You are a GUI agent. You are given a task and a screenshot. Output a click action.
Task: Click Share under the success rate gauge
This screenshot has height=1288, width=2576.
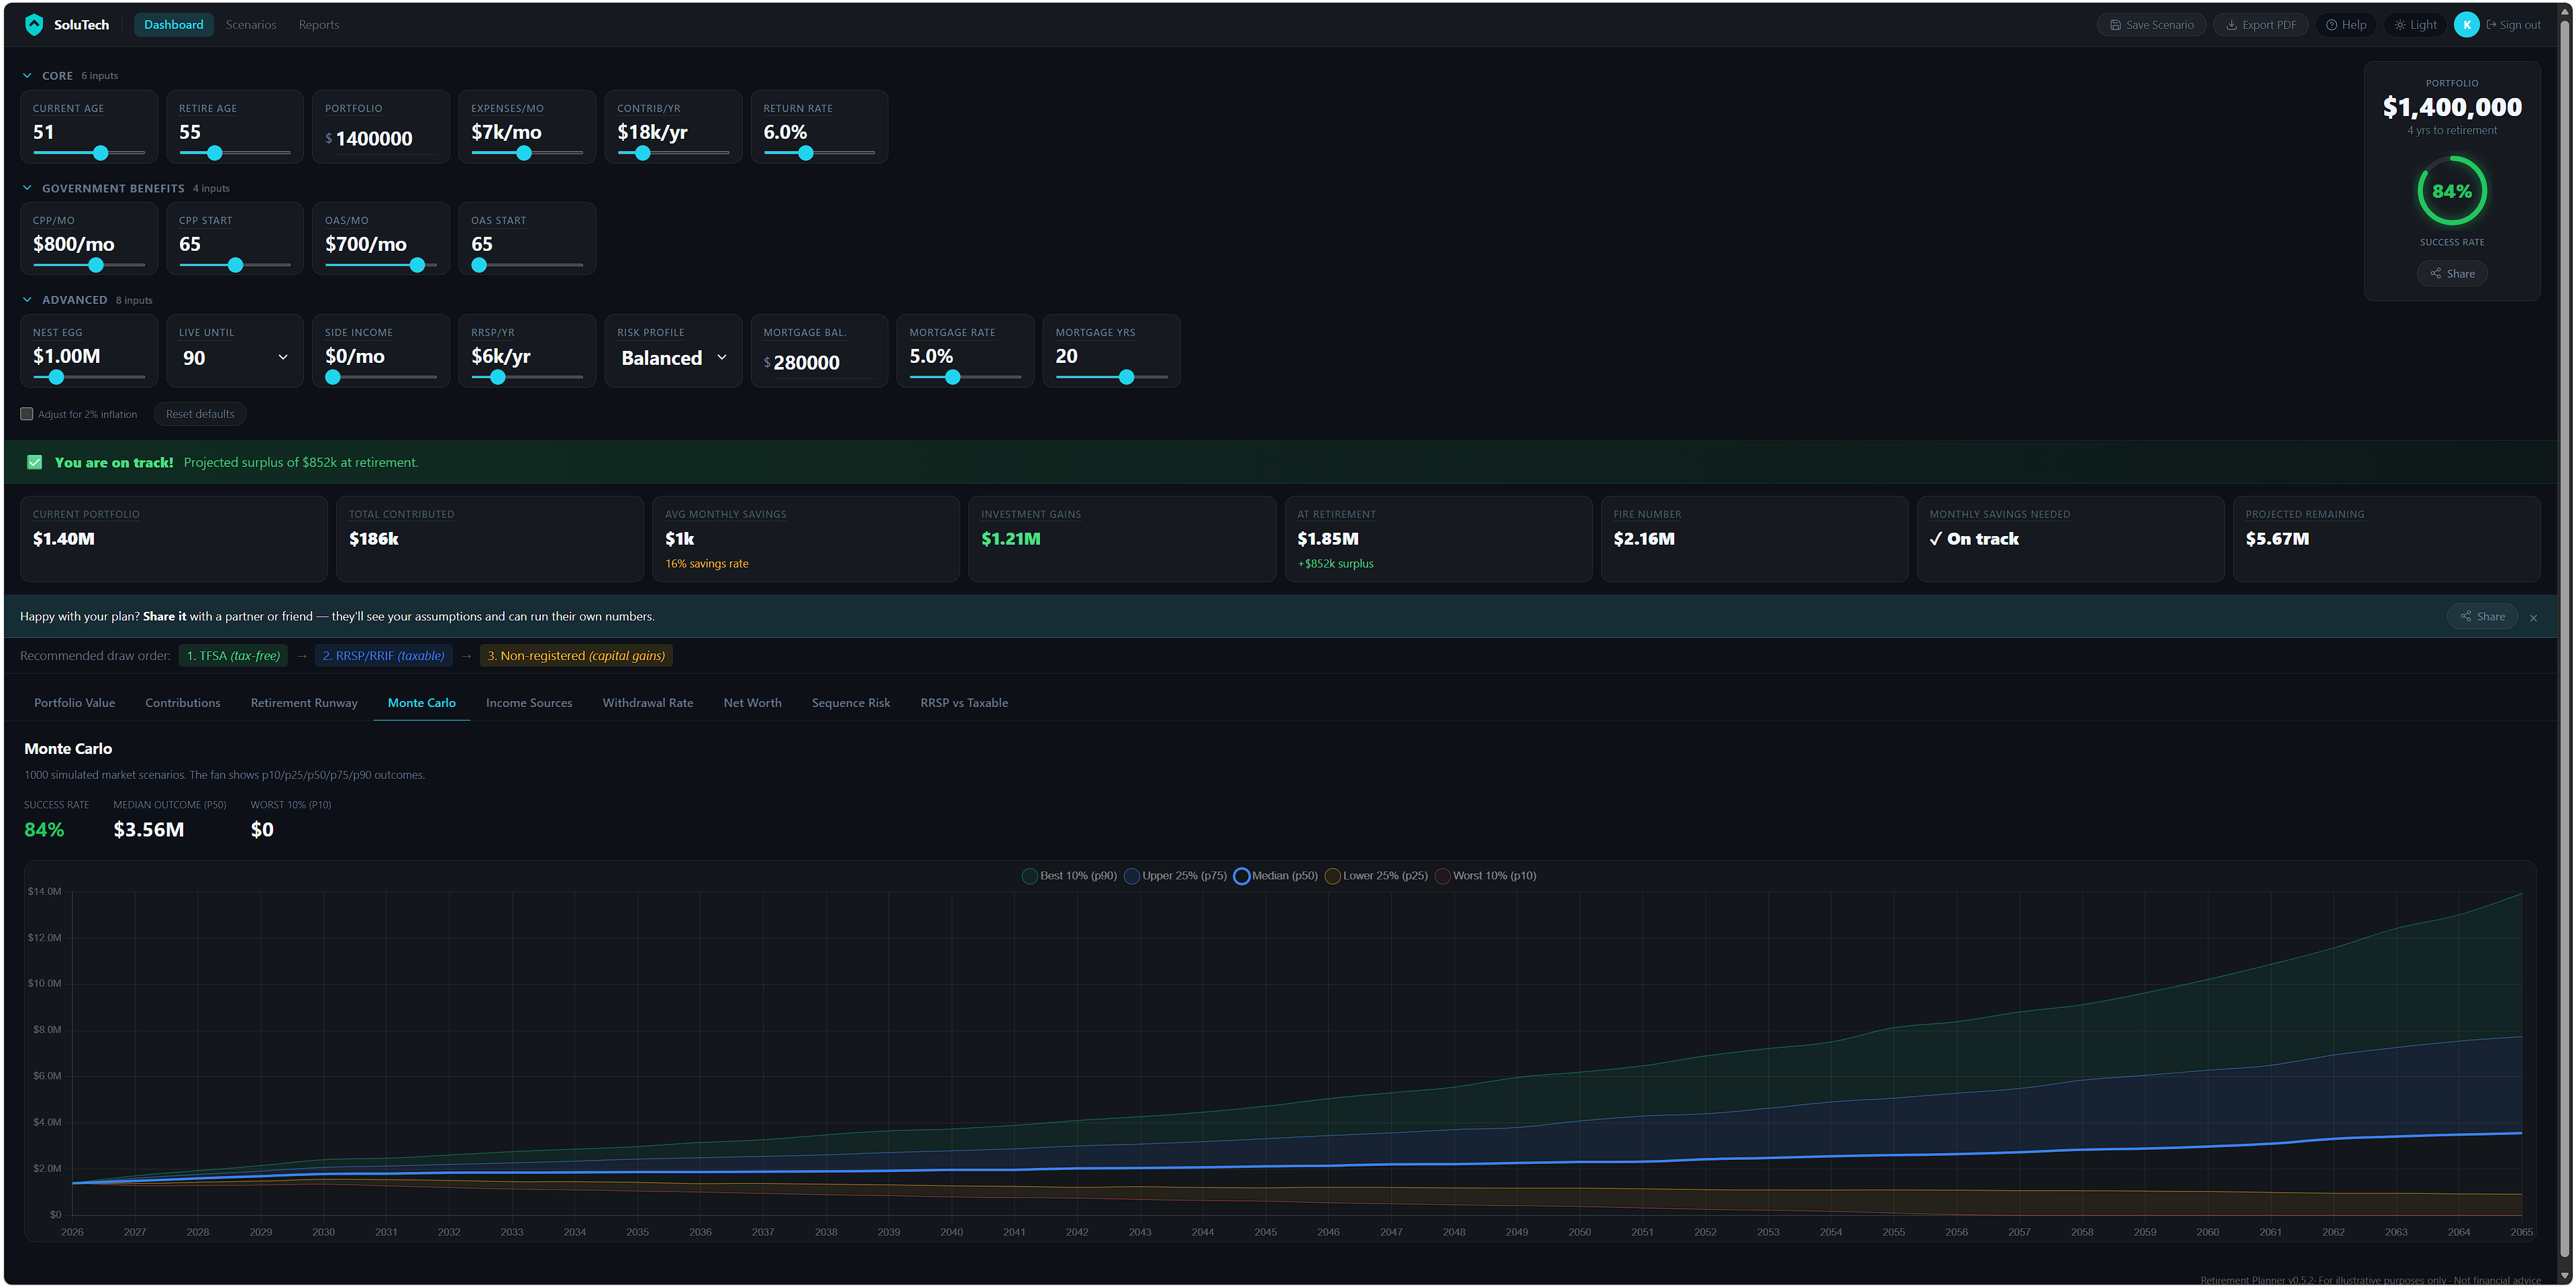pos(2452,274)
